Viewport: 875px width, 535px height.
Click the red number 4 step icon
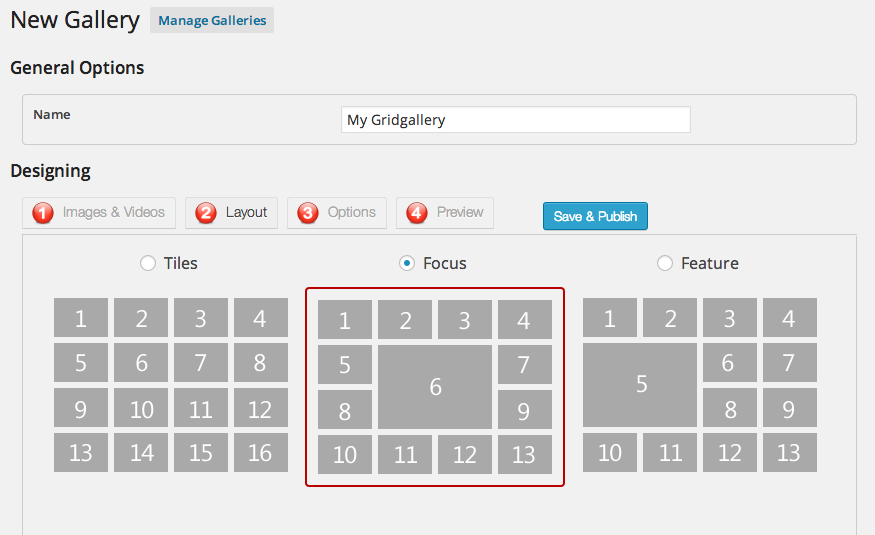coord(417,212)
